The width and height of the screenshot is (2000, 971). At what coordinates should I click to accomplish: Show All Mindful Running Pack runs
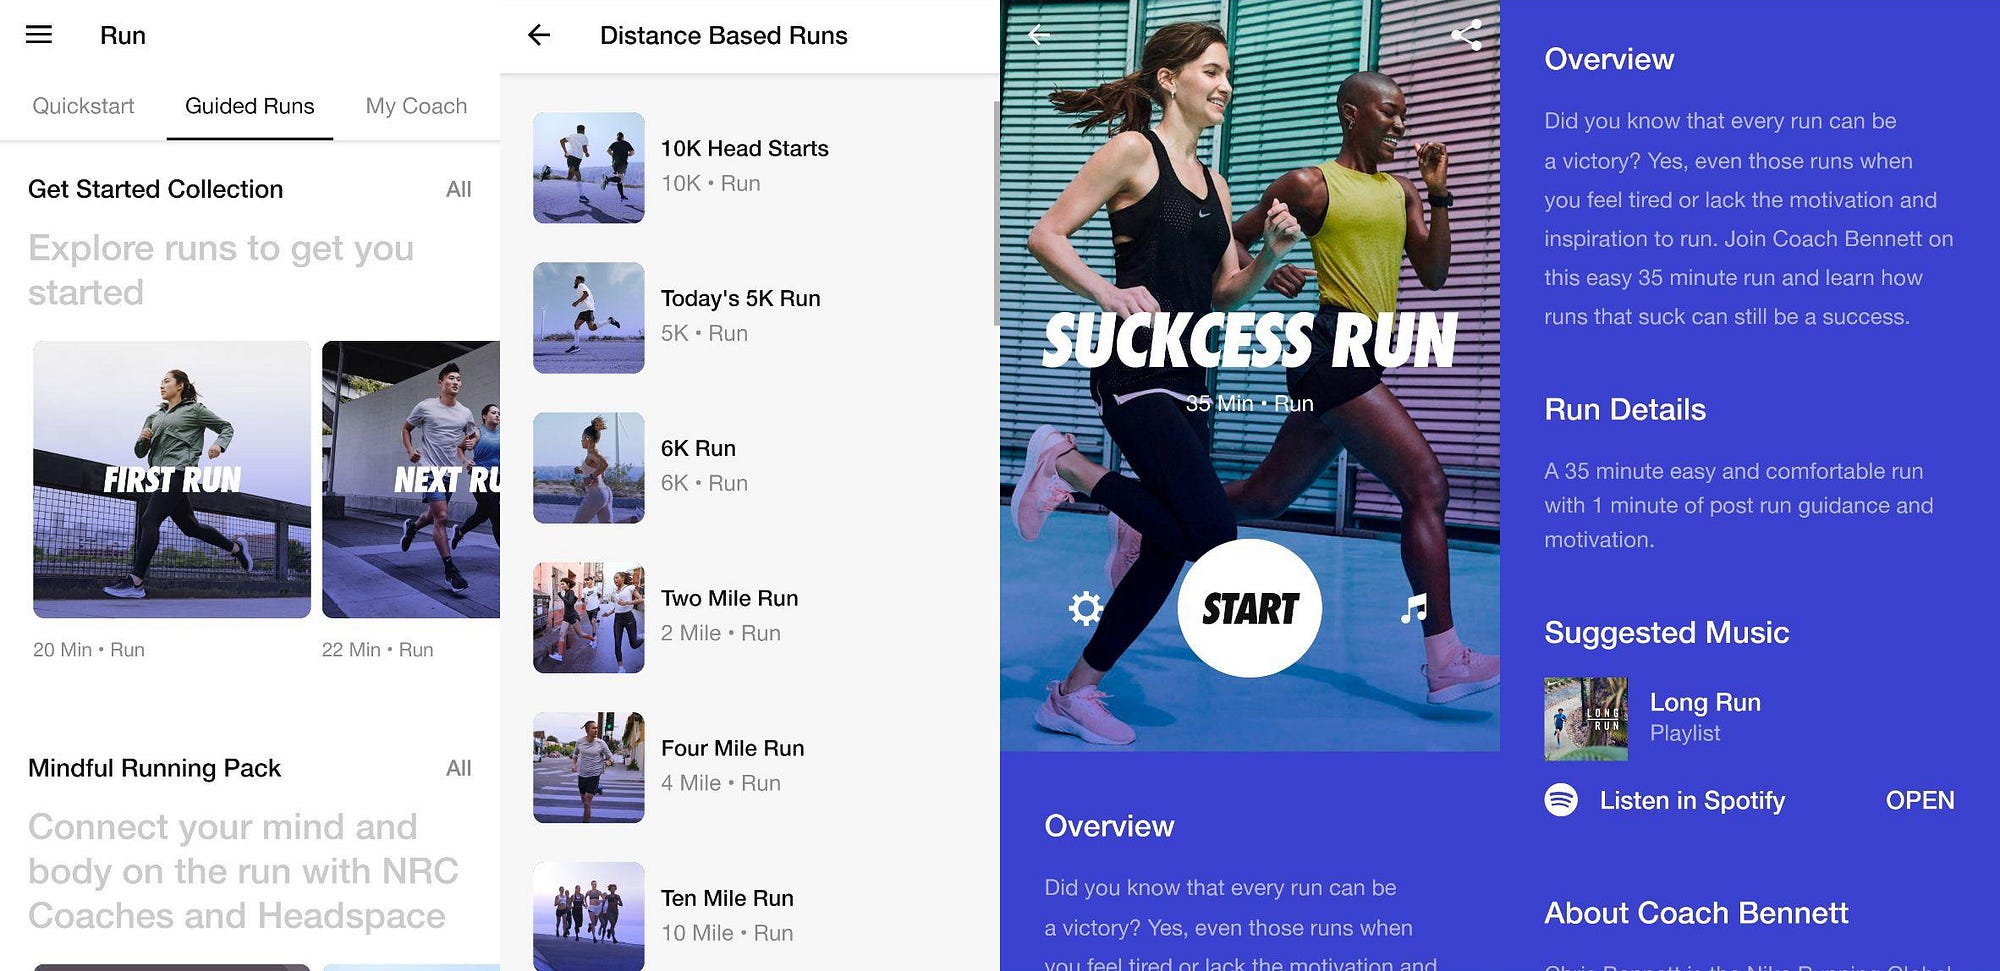coord(458,768)
